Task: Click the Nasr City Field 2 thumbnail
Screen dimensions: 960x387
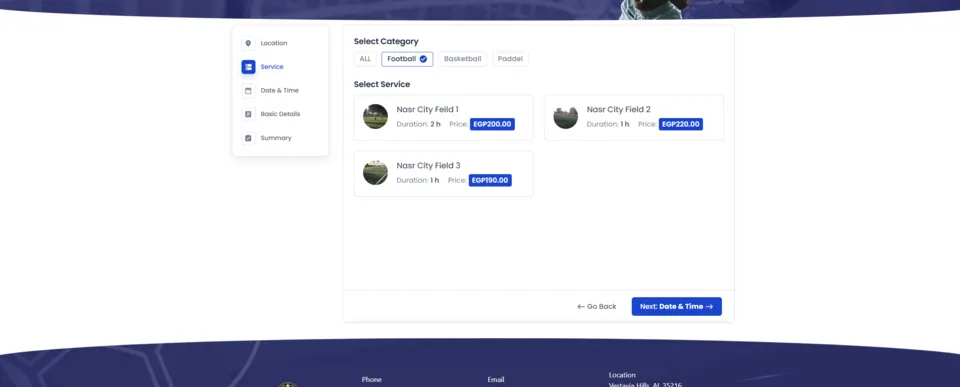Action: [566, 116]
